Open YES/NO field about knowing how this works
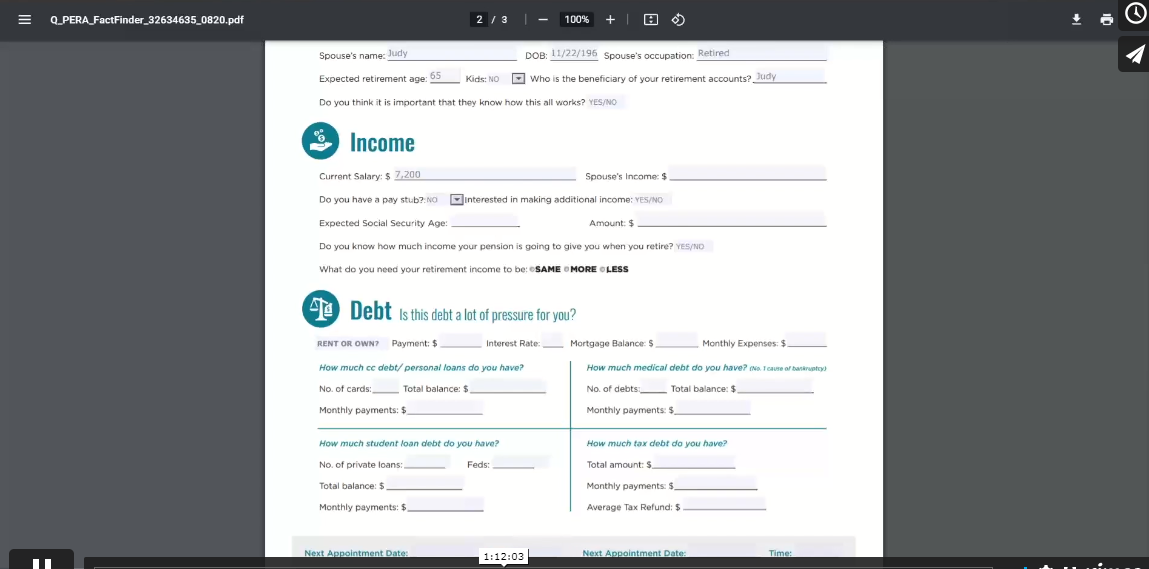Image resolution: width=1149 pixels, height=569 pixels. click(605, 102)
